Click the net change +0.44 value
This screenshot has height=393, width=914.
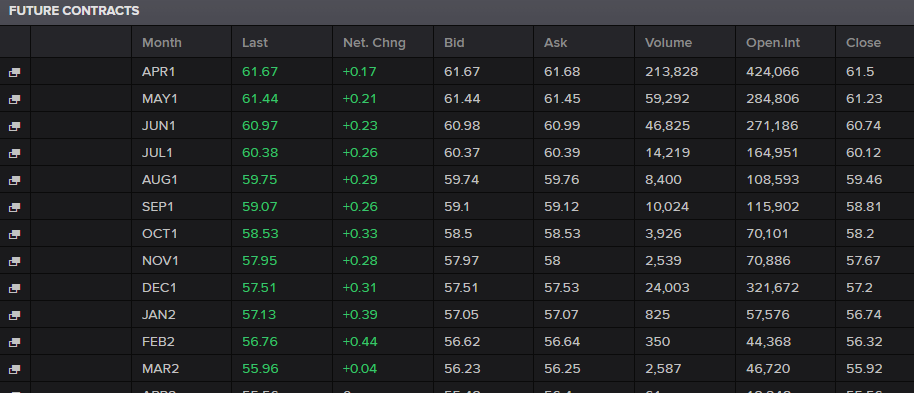(x=360, y=341)
